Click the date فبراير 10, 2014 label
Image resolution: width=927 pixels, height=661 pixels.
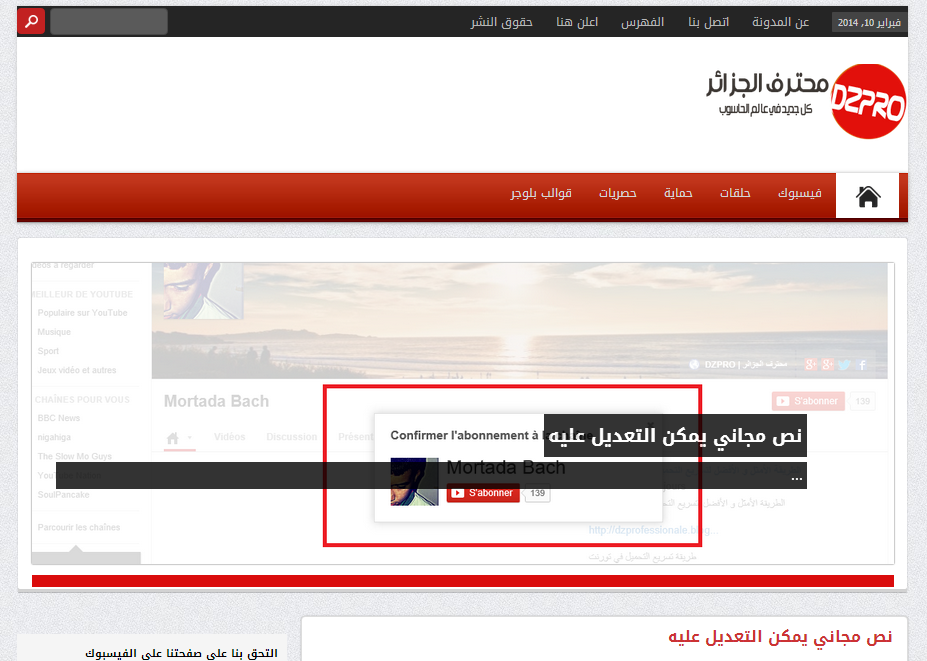pos(868,22)
